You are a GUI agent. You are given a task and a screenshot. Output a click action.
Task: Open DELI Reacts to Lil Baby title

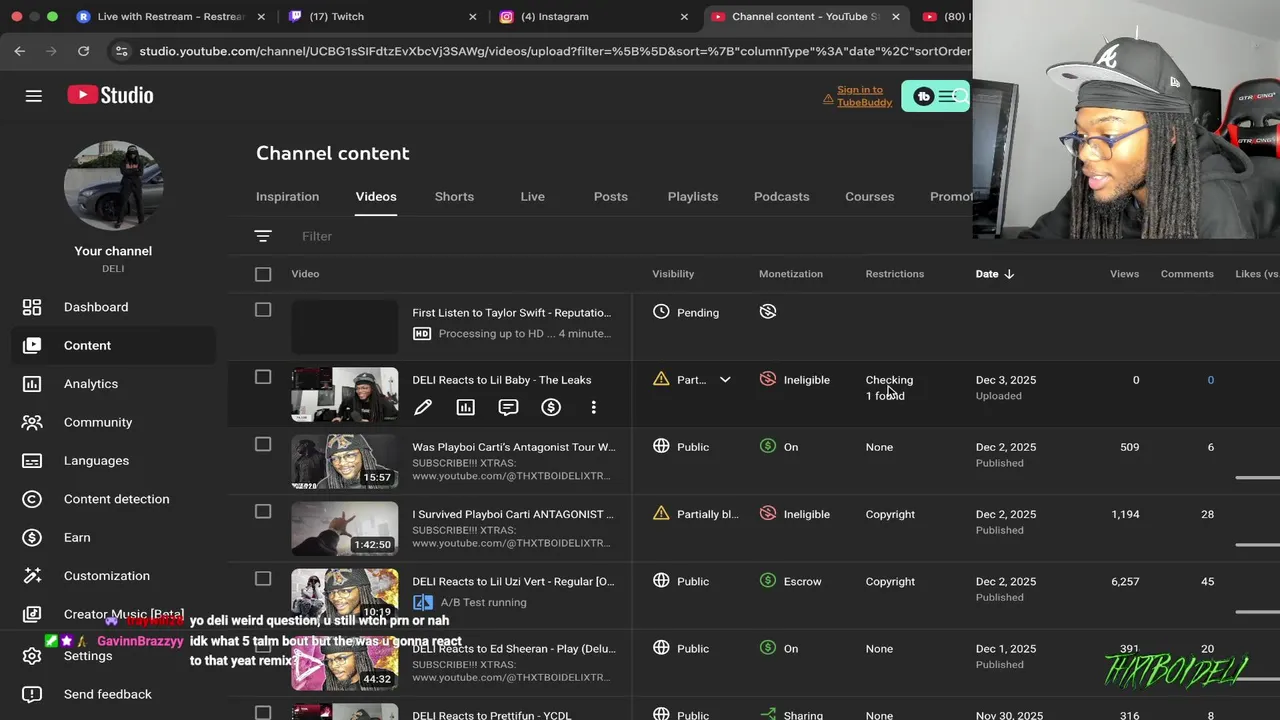[x=501, y=380]
